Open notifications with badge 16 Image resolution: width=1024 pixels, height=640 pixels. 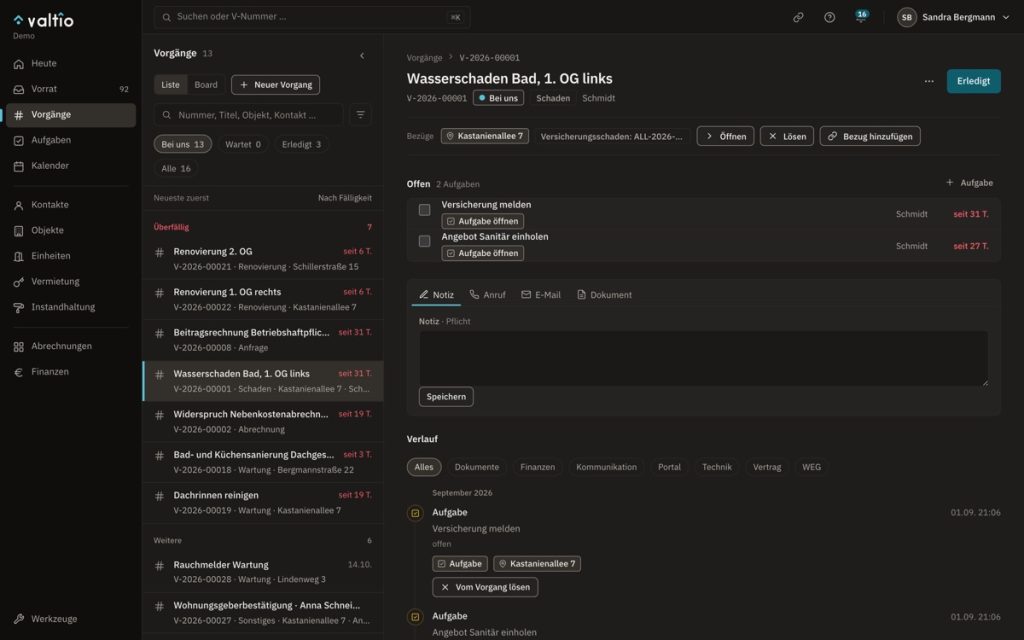coord(861,16)
